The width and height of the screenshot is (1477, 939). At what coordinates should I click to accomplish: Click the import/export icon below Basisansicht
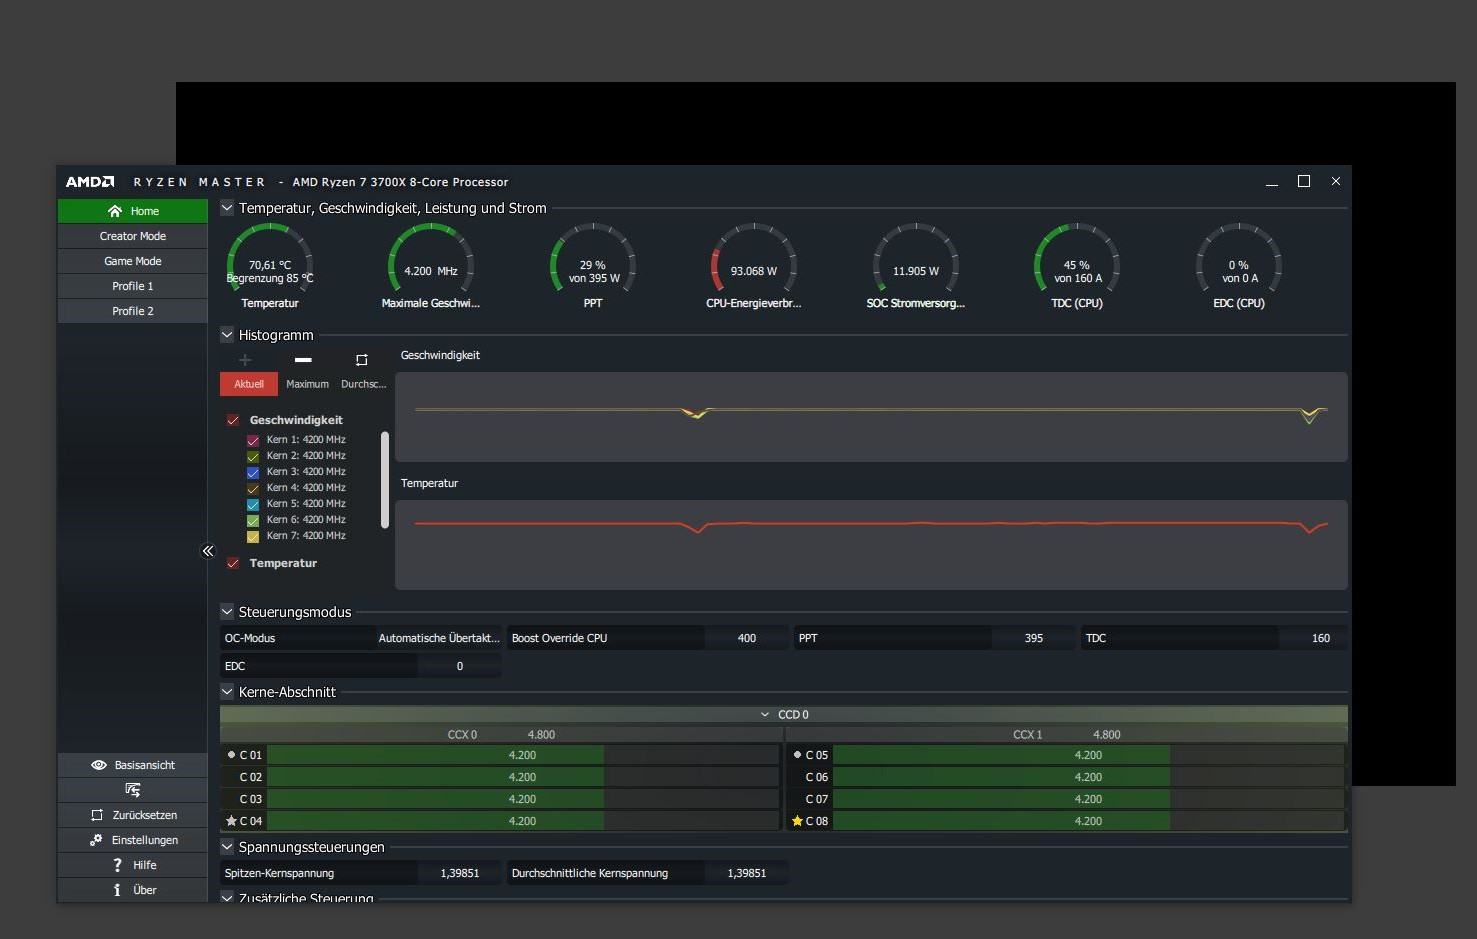(x=133, y=790)
